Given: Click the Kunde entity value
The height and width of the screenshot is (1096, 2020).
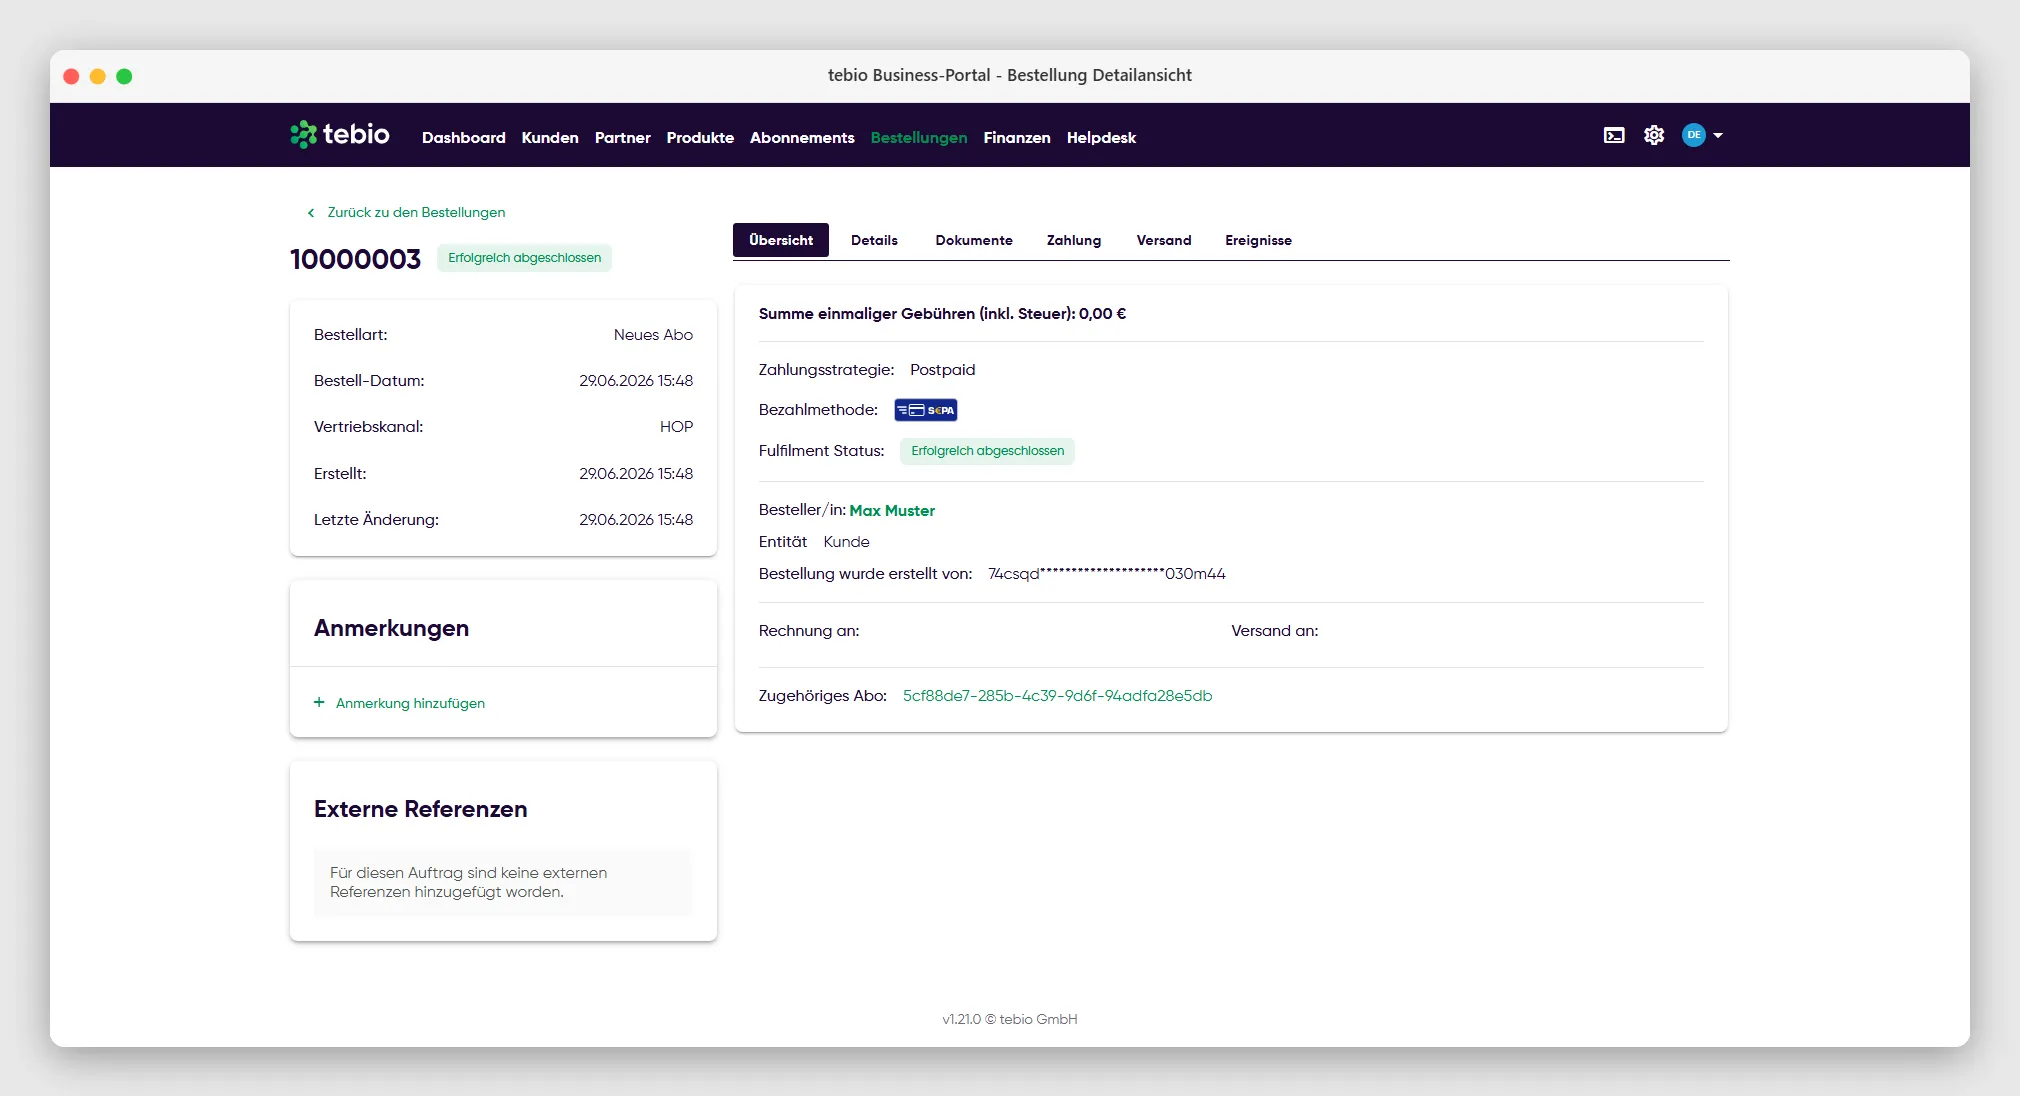Looking at the screenshot, I should [x=846, y=542].
